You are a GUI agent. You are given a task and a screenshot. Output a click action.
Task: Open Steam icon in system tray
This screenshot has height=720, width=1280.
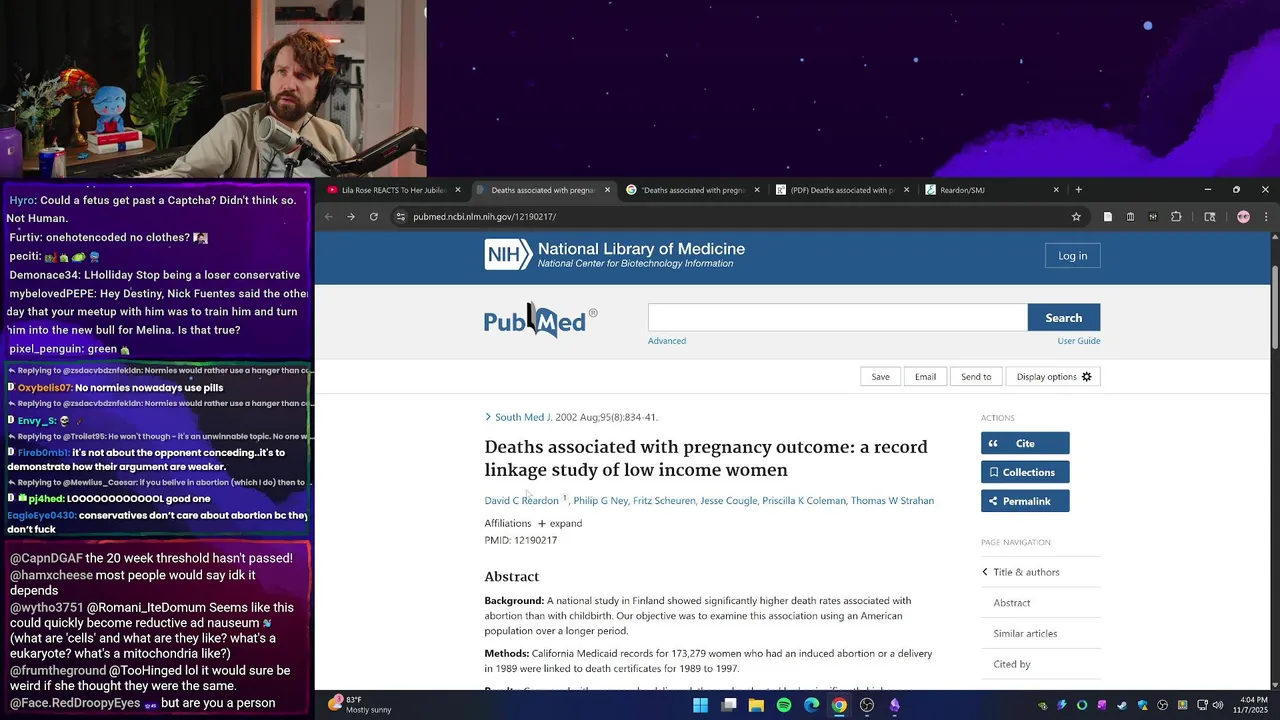click(1122, 705)
